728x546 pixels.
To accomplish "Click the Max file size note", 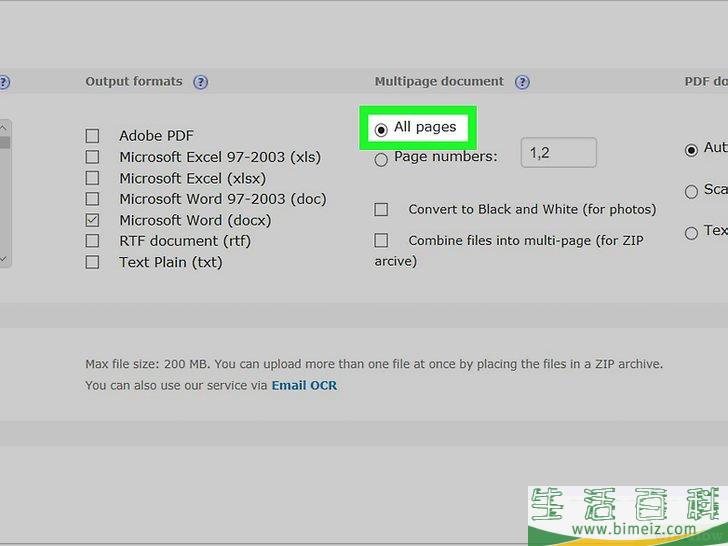I will click(374, 364).
